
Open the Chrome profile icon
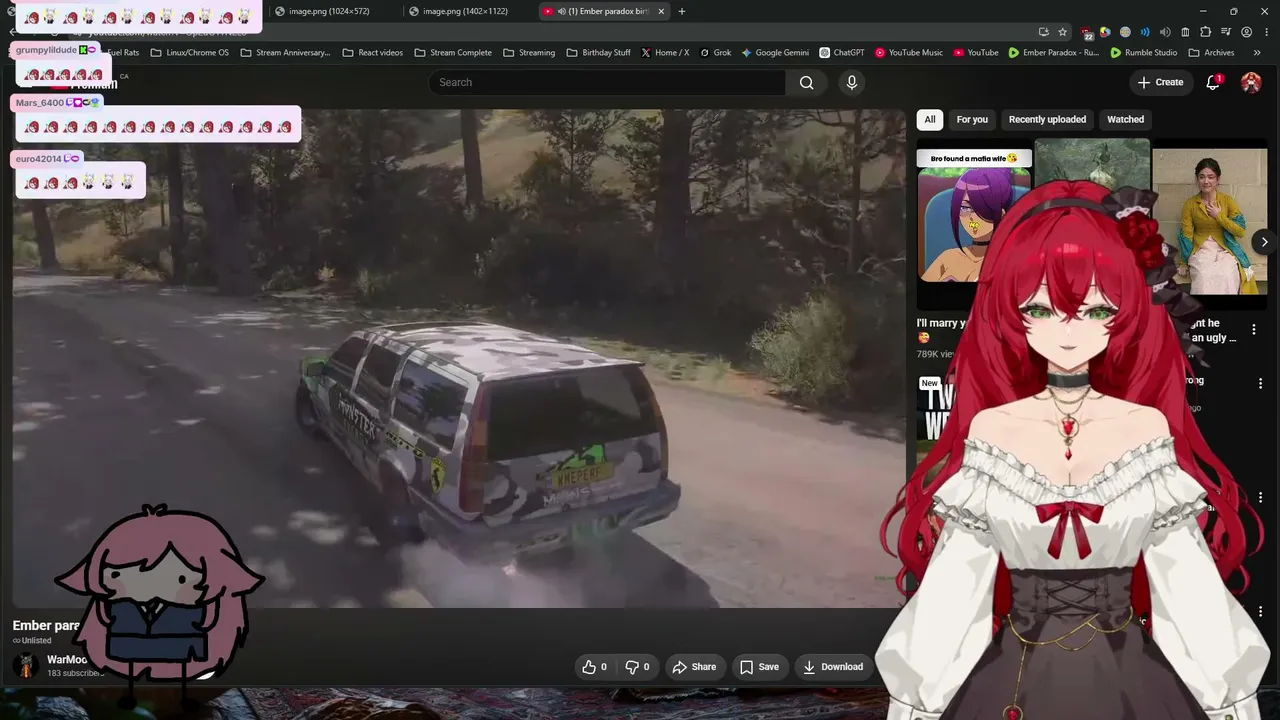(1246, 32)
